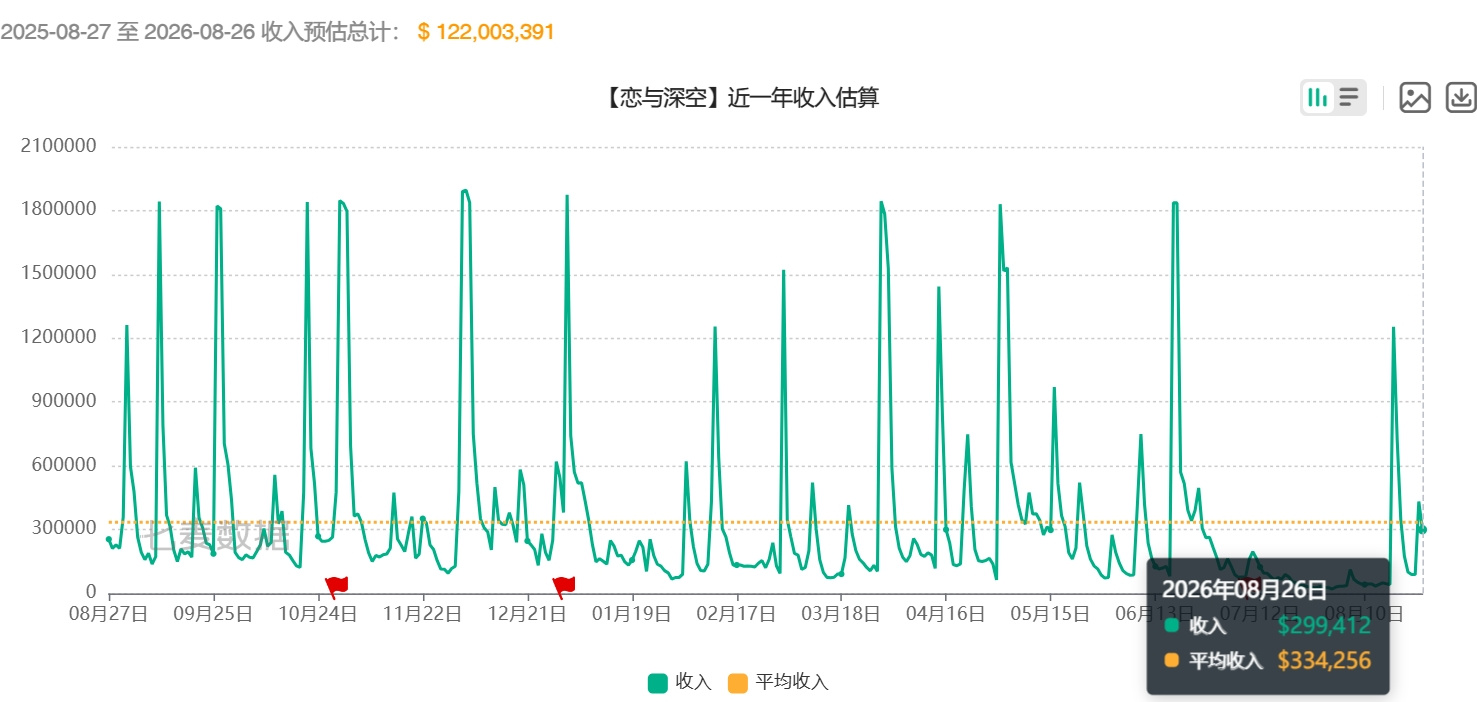Click y-axis label 600000
This screenshot has height=702, width=1477.
pyautogui.click(x=63, y=465)
